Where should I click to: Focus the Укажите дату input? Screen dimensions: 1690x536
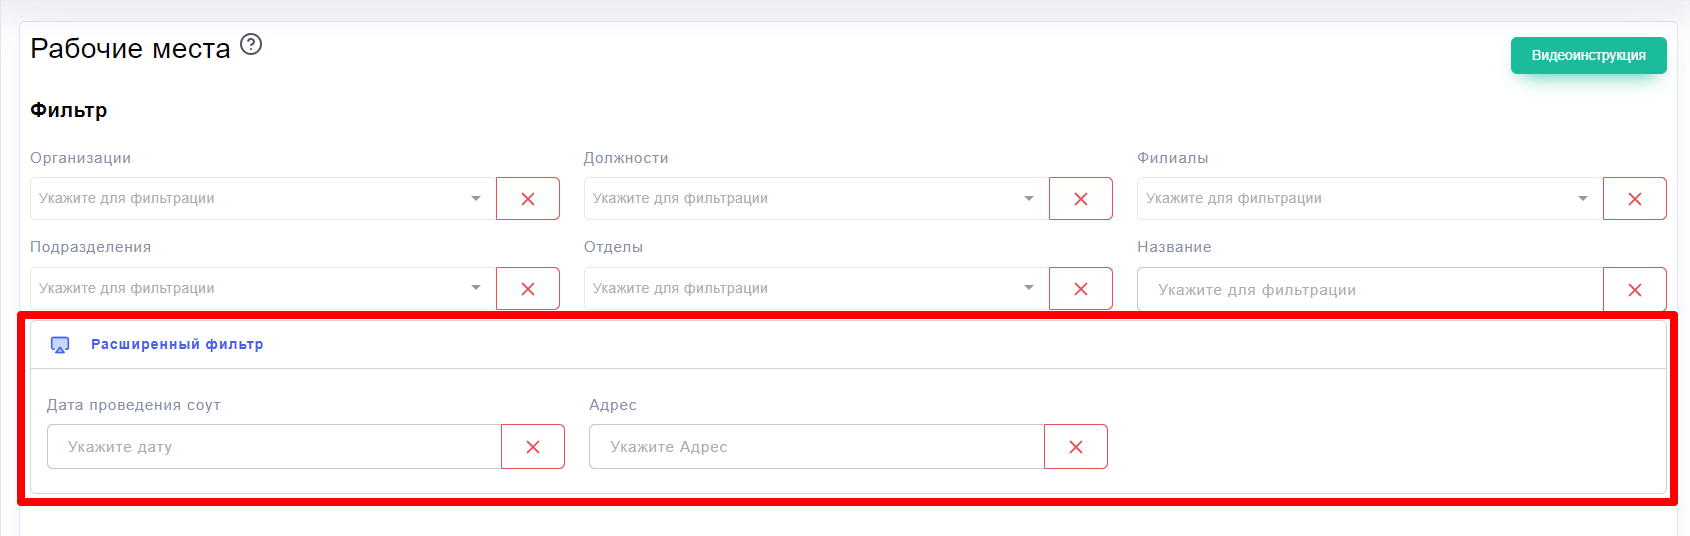274,447
